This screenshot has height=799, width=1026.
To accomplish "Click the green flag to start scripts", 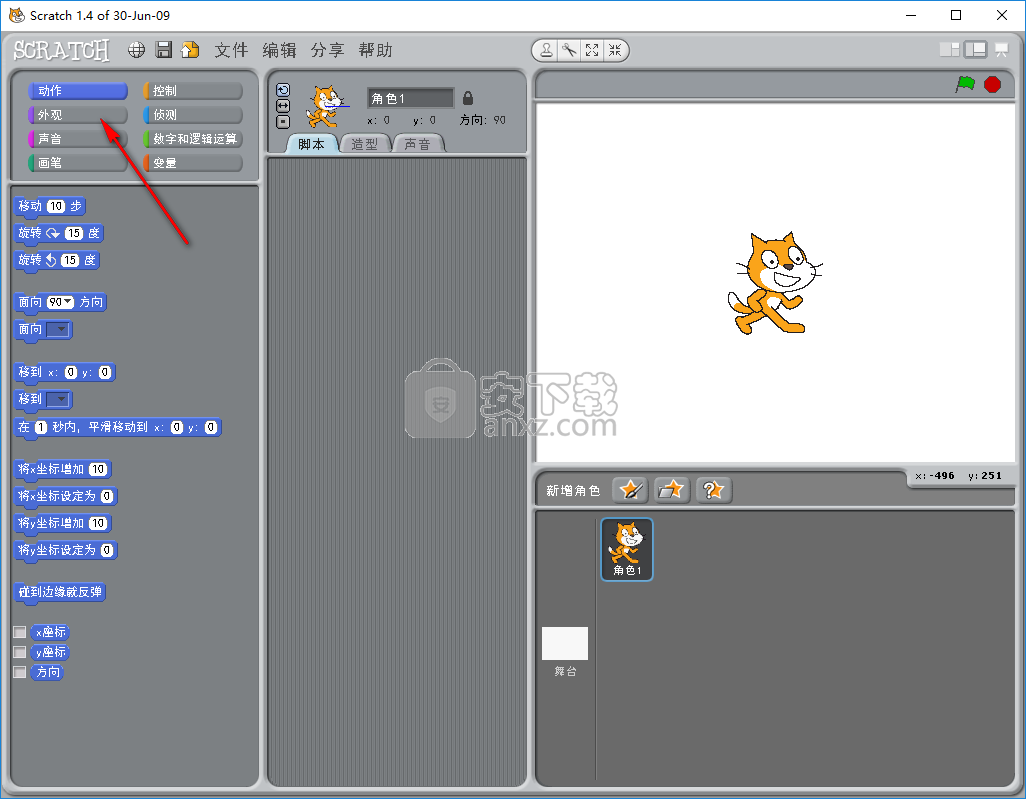I will (965, 84).
